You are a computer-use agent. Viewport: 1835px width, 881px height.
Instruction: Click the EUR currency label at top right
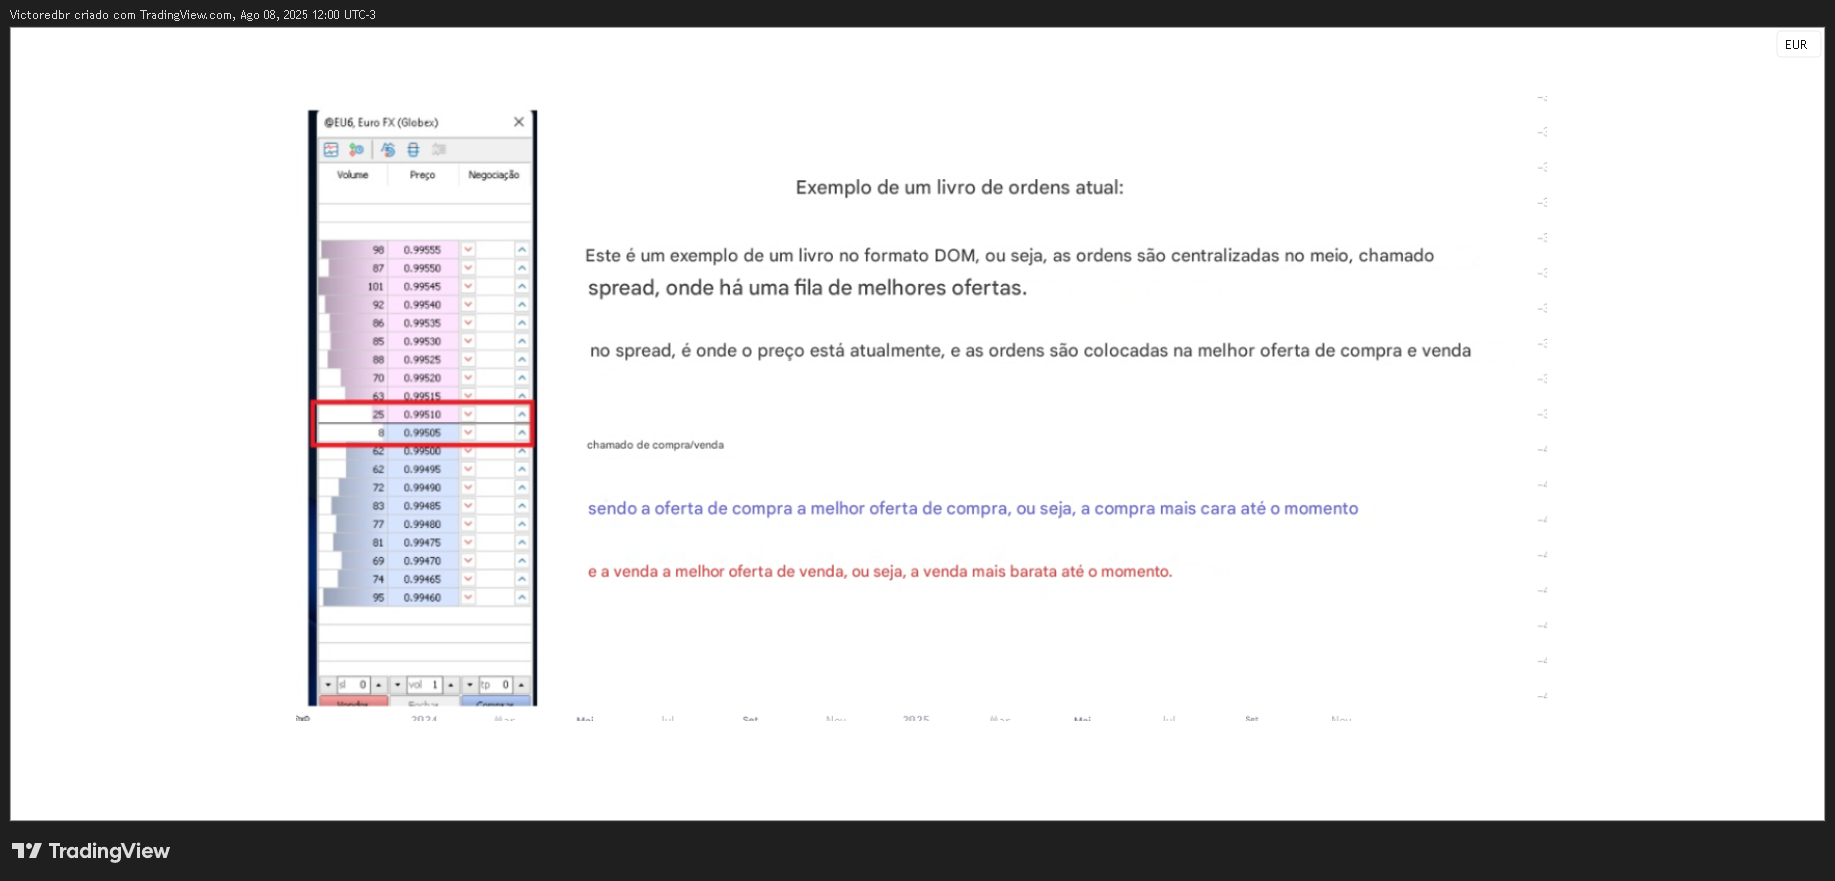pos(1796,45)
